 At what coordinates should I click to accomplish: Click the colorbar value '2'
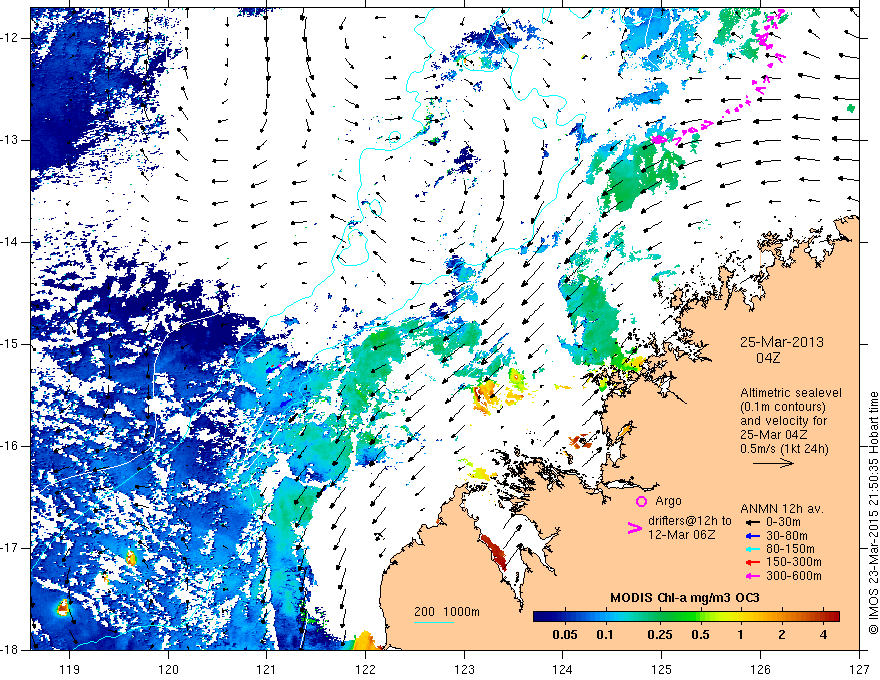point(782,635)
